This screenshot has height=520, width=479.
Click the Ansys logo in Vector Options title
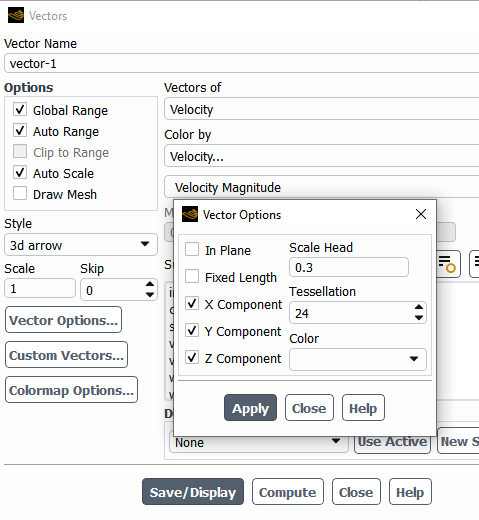coord(190,214)
